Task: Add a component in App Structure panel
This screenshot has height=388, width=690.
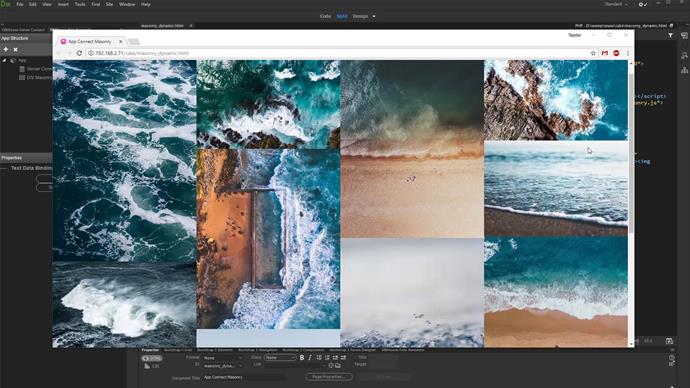Action: [6, 49]
